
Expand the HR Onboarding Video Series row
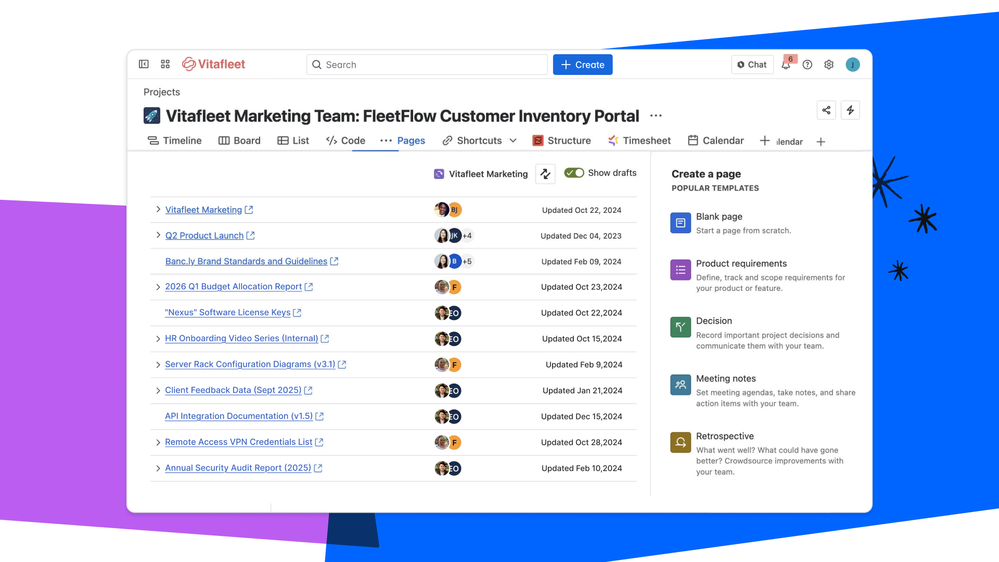(158, 339)
